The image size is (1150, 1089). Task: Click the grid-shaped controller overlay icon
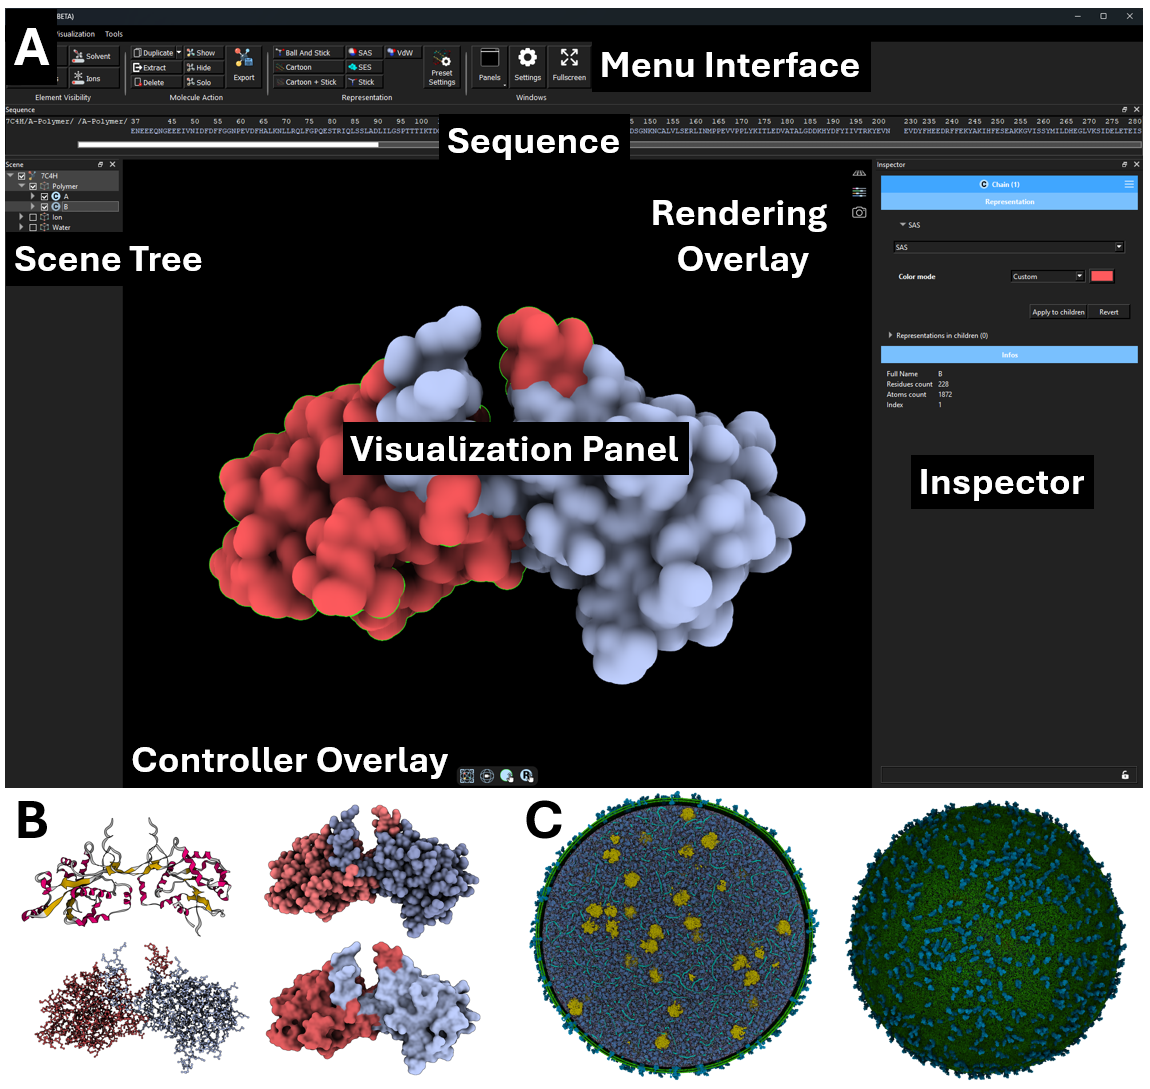point(466,775)
